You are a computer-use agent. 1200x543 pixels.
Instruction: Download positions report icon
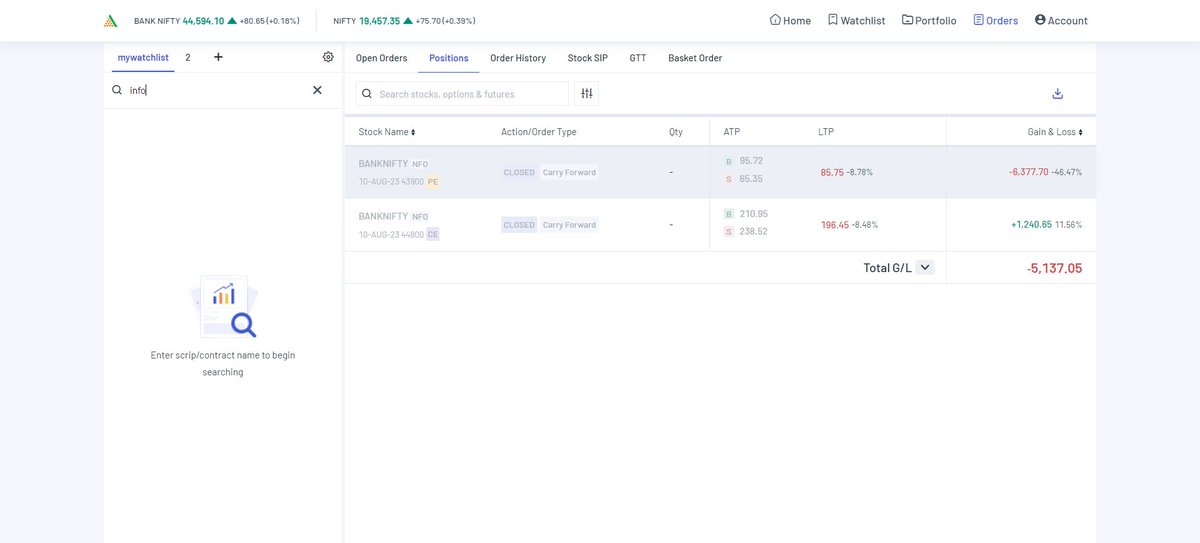(1057, 94)
